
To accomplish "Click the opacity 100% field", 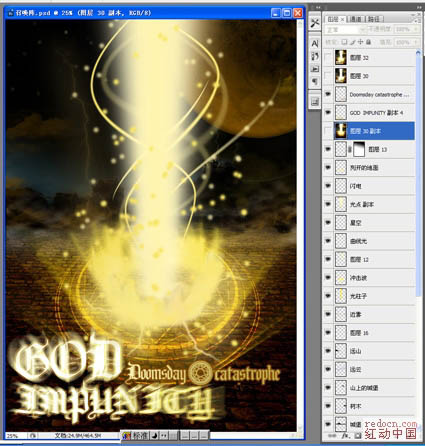I will pyautogui.click(x=403, y=30).
